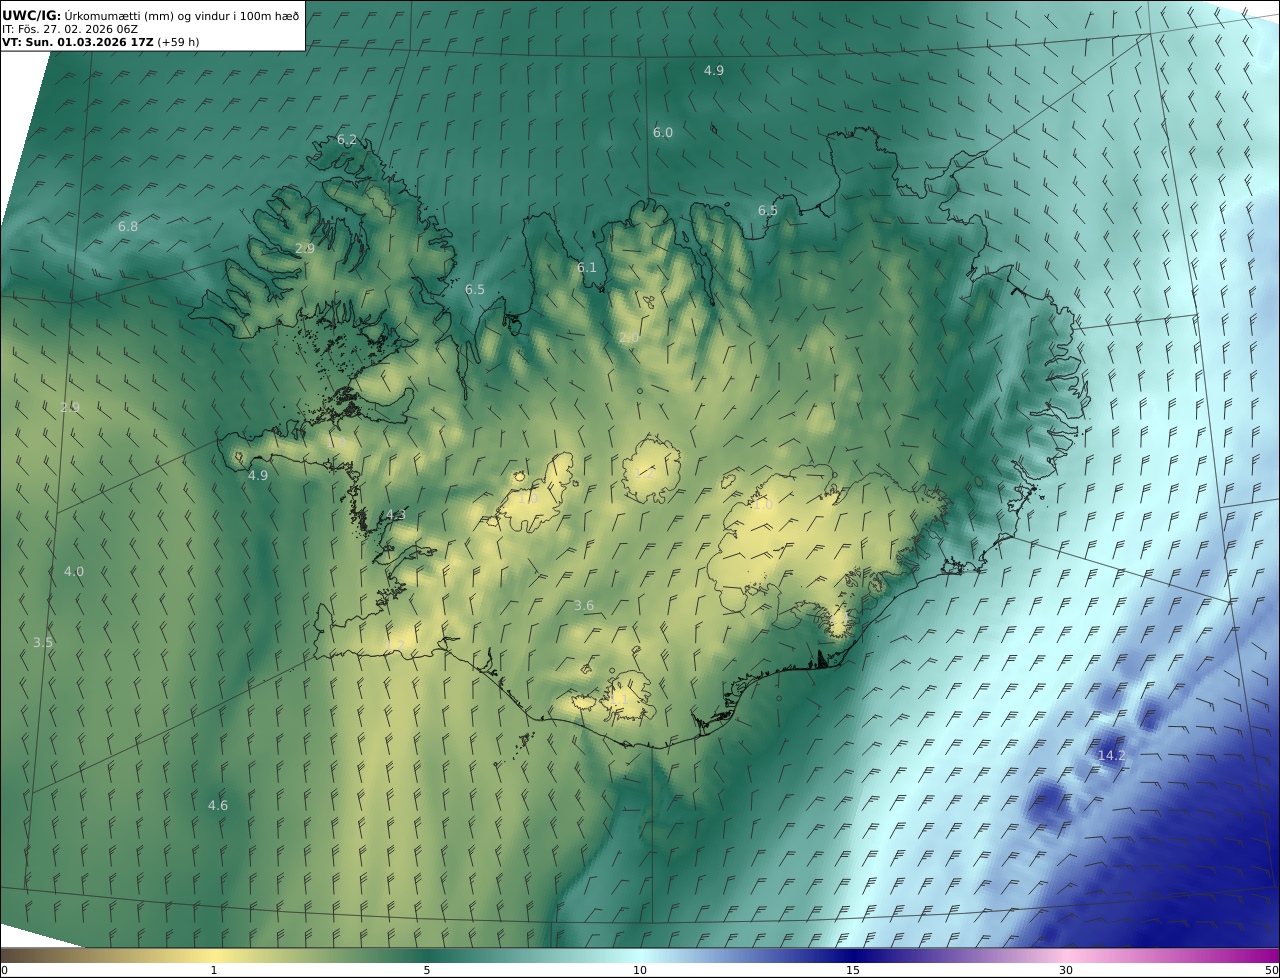
Task: Click the '15' label on the color scale
Action: tap(853, 970)
